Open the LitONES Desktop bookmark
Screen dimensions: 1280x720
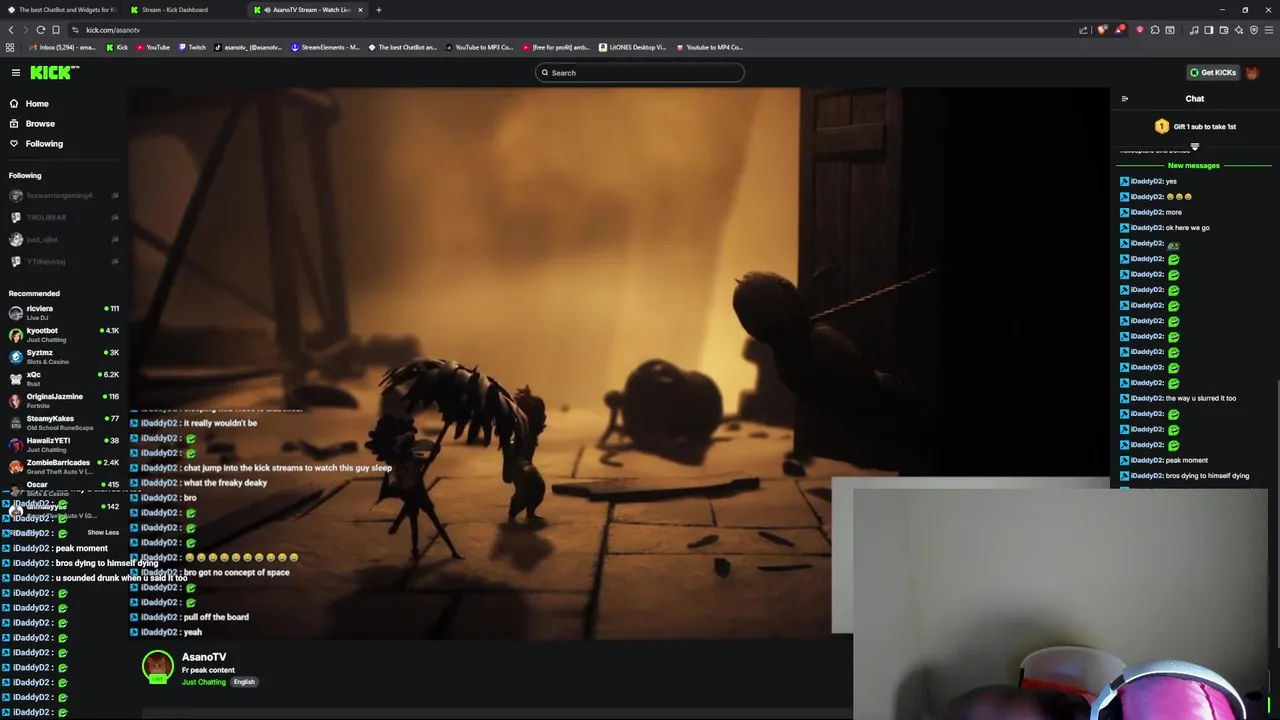(633, 47)
